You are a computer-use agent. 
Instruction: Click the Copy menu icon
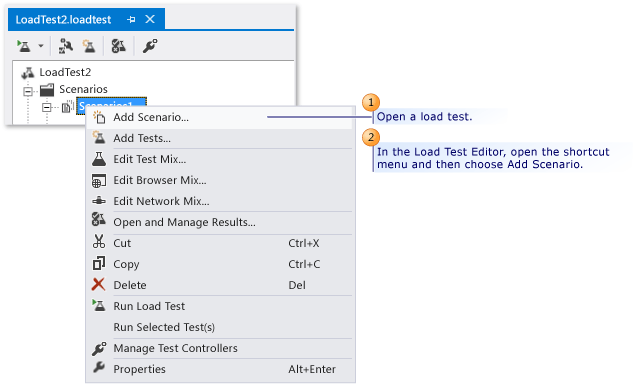pyautogui.click(x=99, y=263)
